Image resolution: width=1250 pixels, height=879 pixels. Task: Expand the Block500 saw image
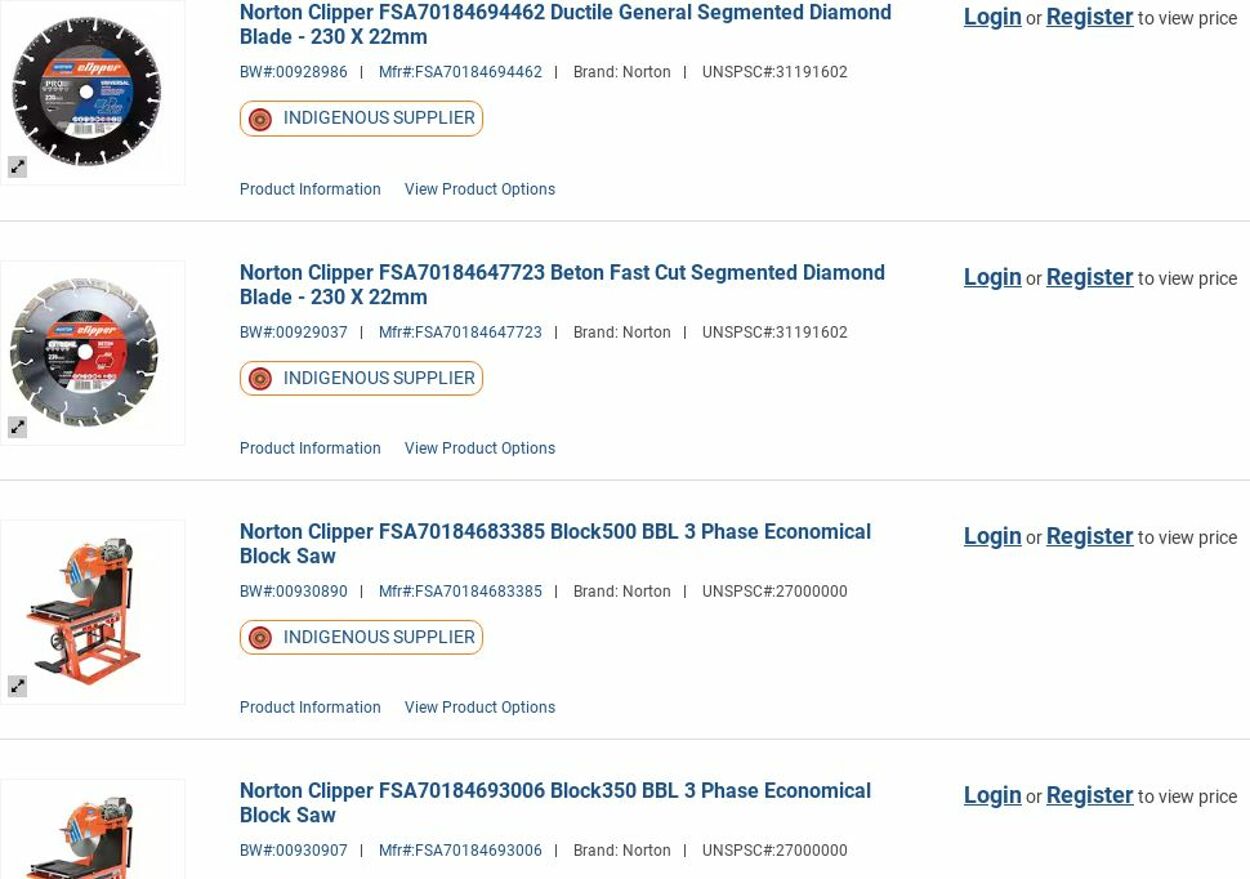[18, 686]
